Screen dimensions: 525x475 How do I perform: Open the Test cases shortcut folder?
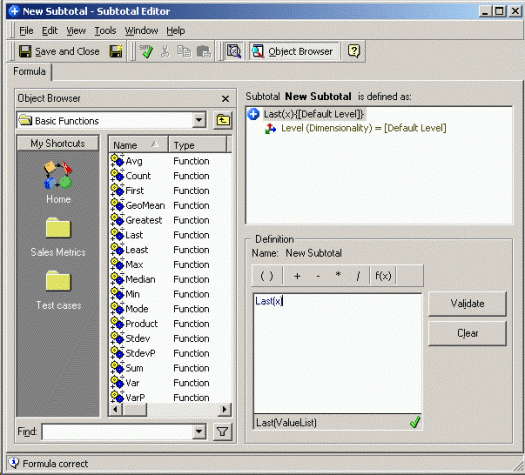tap(58, 290)
